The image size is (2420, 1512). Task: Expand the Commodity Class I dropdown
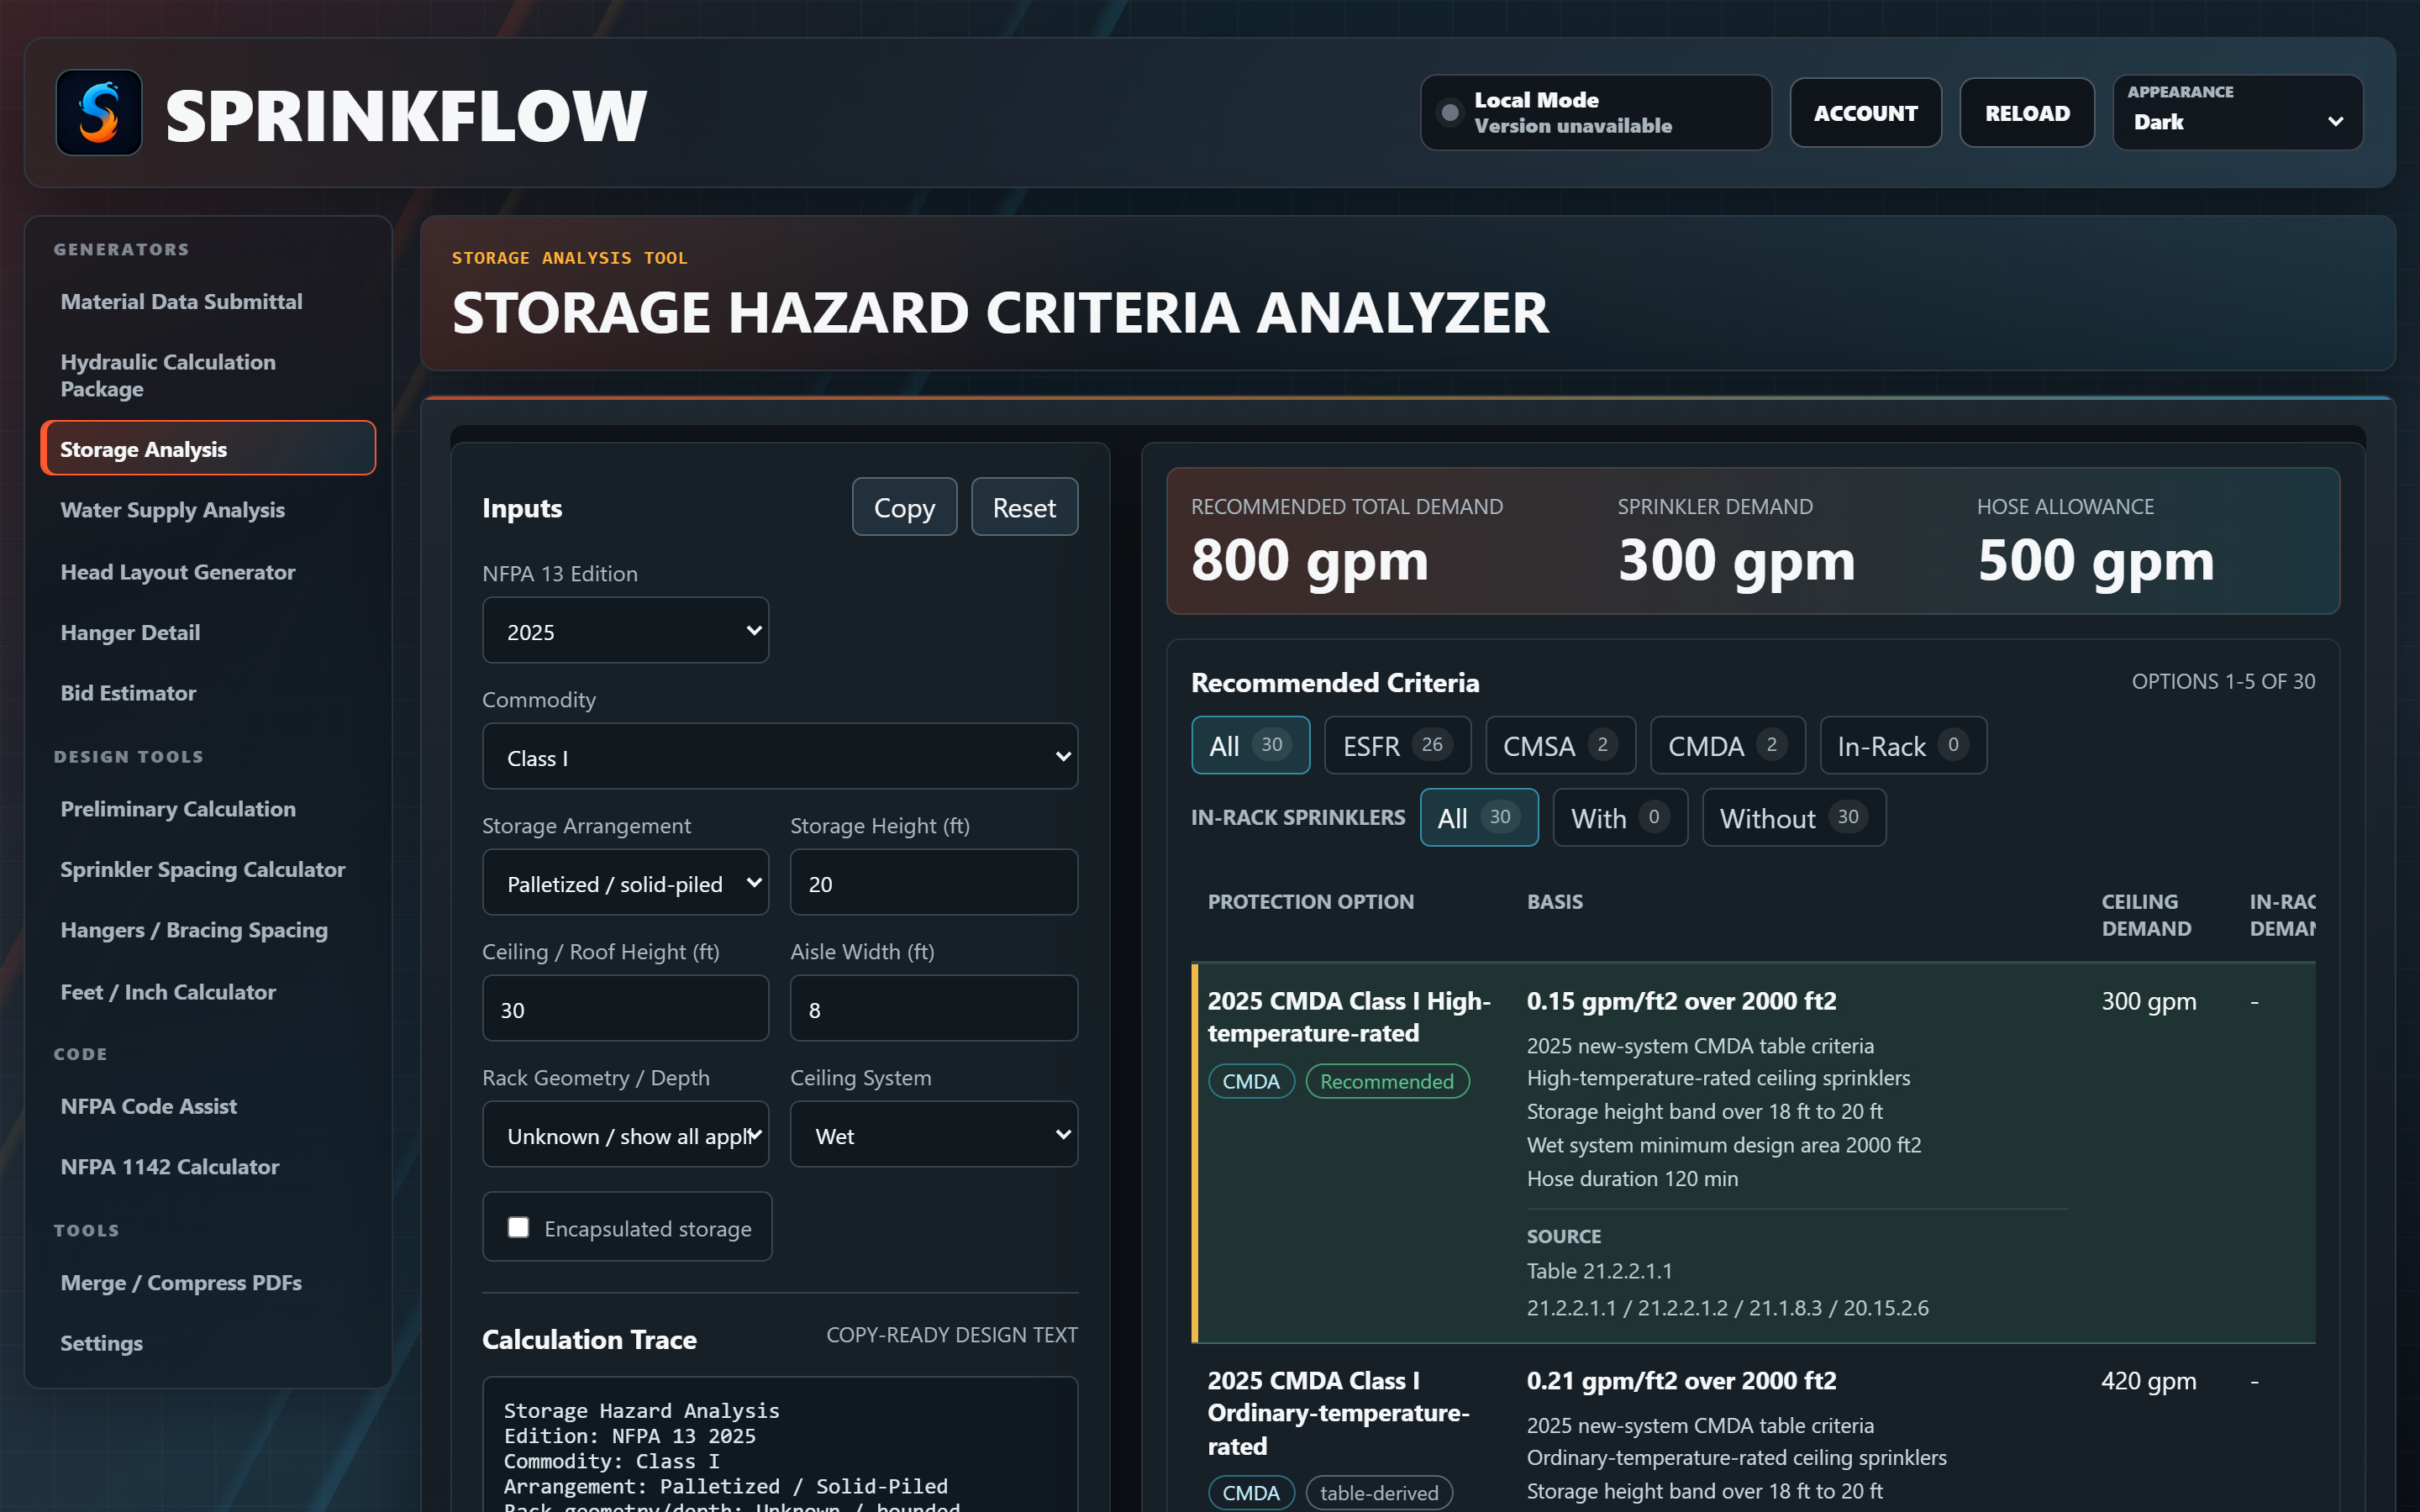pyautogui.click(x=780, y=756)
